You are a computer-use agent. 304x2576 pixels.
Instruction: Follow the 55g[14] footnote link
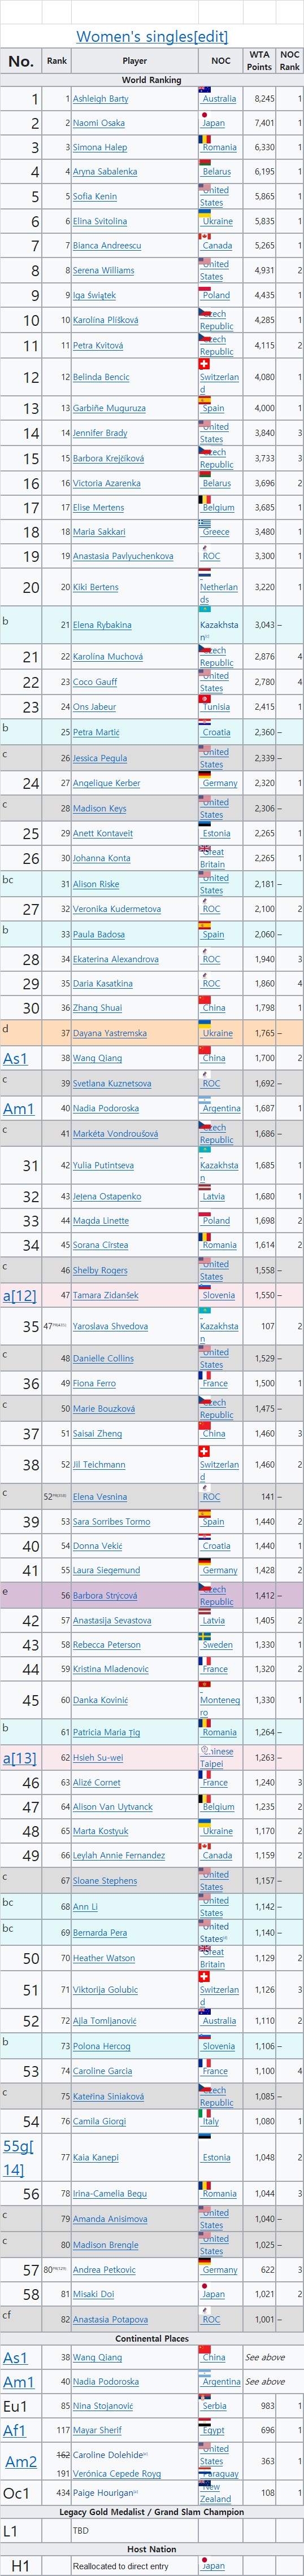[x=18, y=2157]
